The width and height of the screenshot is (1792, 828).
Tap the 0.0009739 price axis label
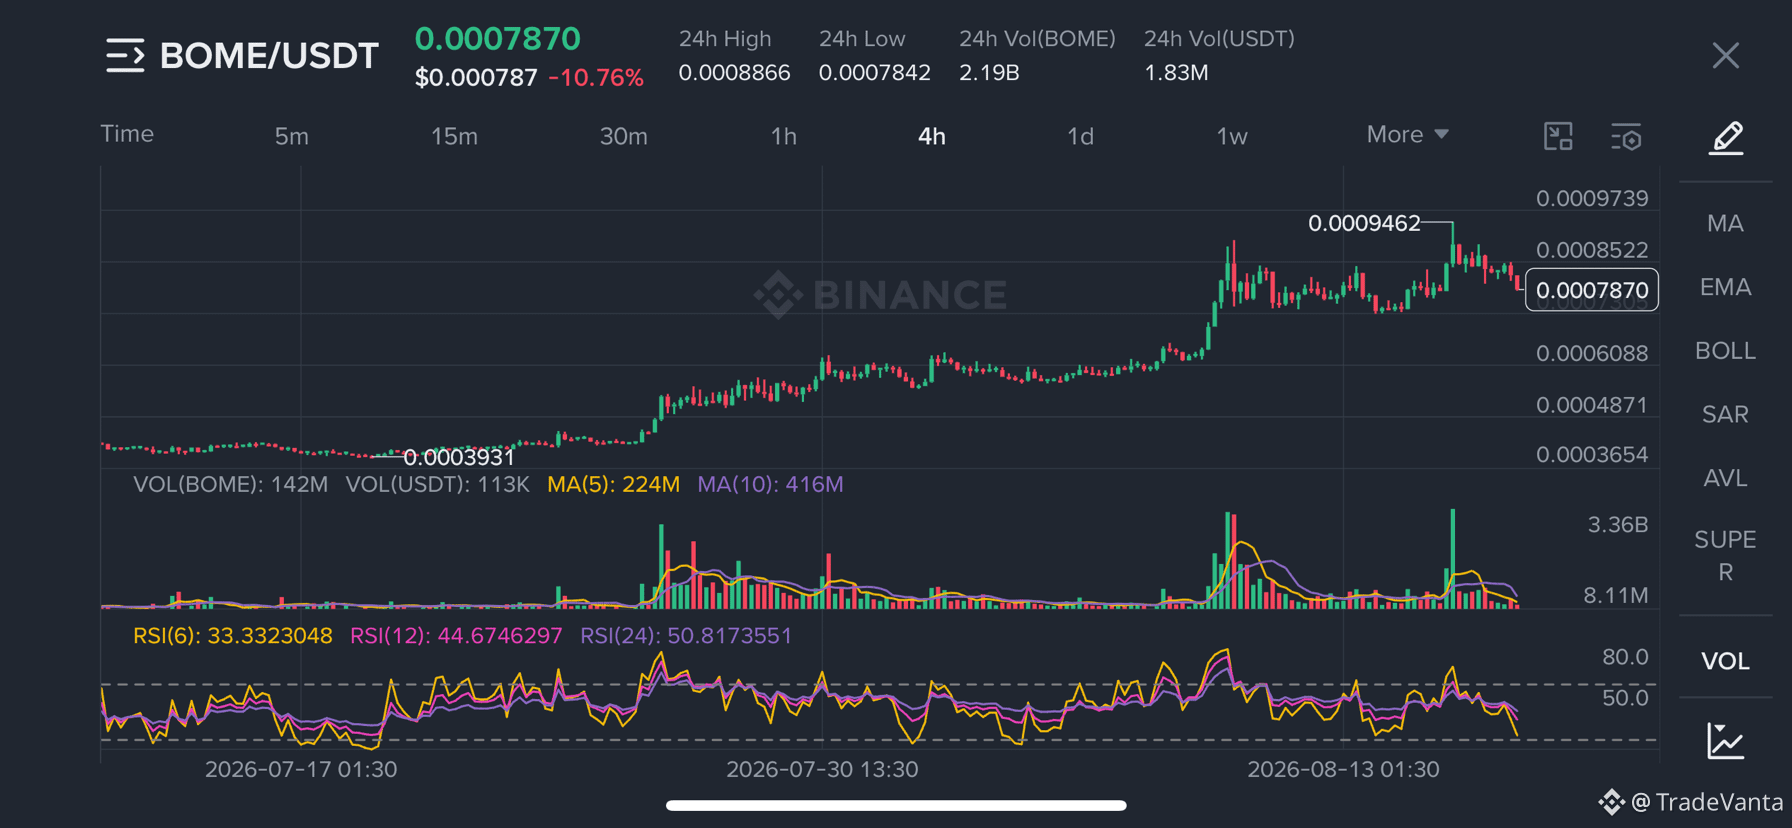[1592, 198]
